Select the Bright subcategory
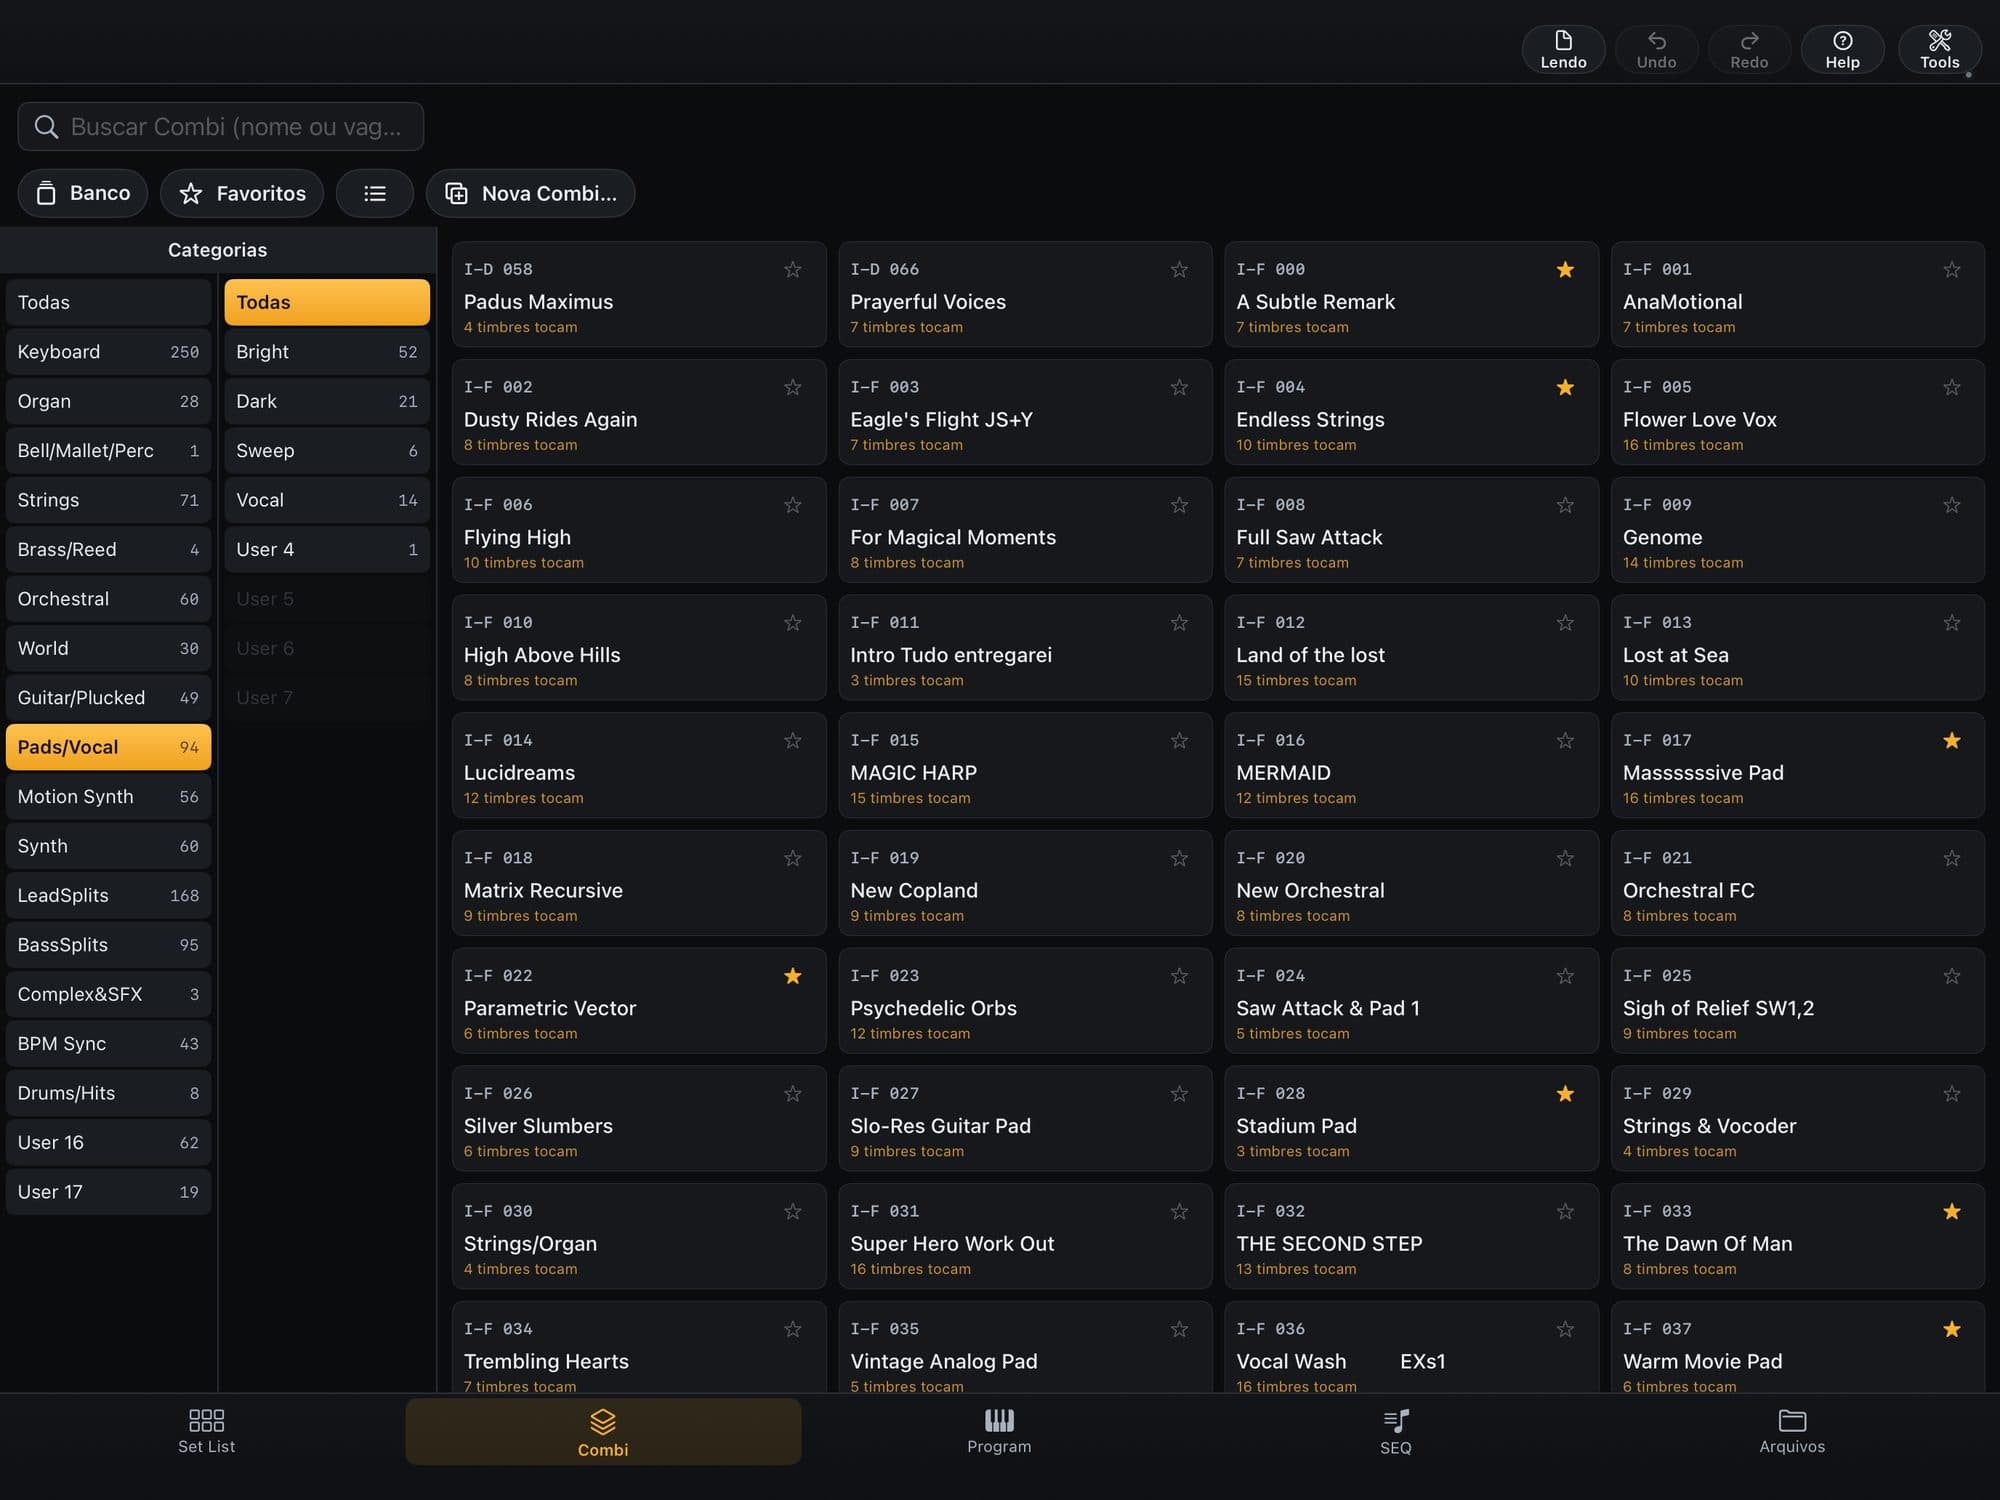Viewport: 2000px width, 1500px height. [x=327, y=352]
